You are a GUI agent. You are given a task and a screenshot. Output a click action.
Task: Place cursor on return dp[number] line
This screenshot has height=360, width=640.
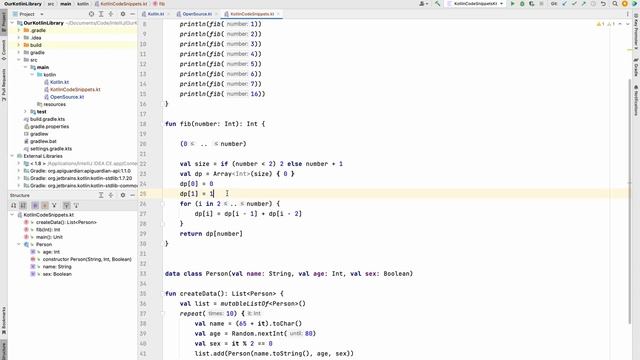[x=211, y=233]
